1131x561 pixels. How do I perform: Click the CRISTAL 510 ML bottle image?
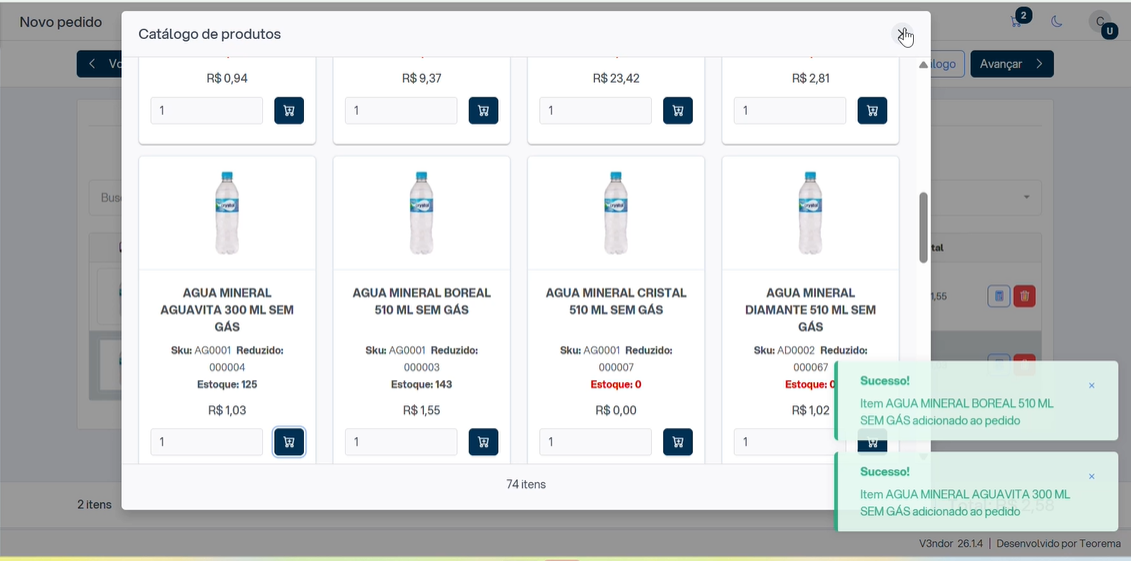point(616,213)
